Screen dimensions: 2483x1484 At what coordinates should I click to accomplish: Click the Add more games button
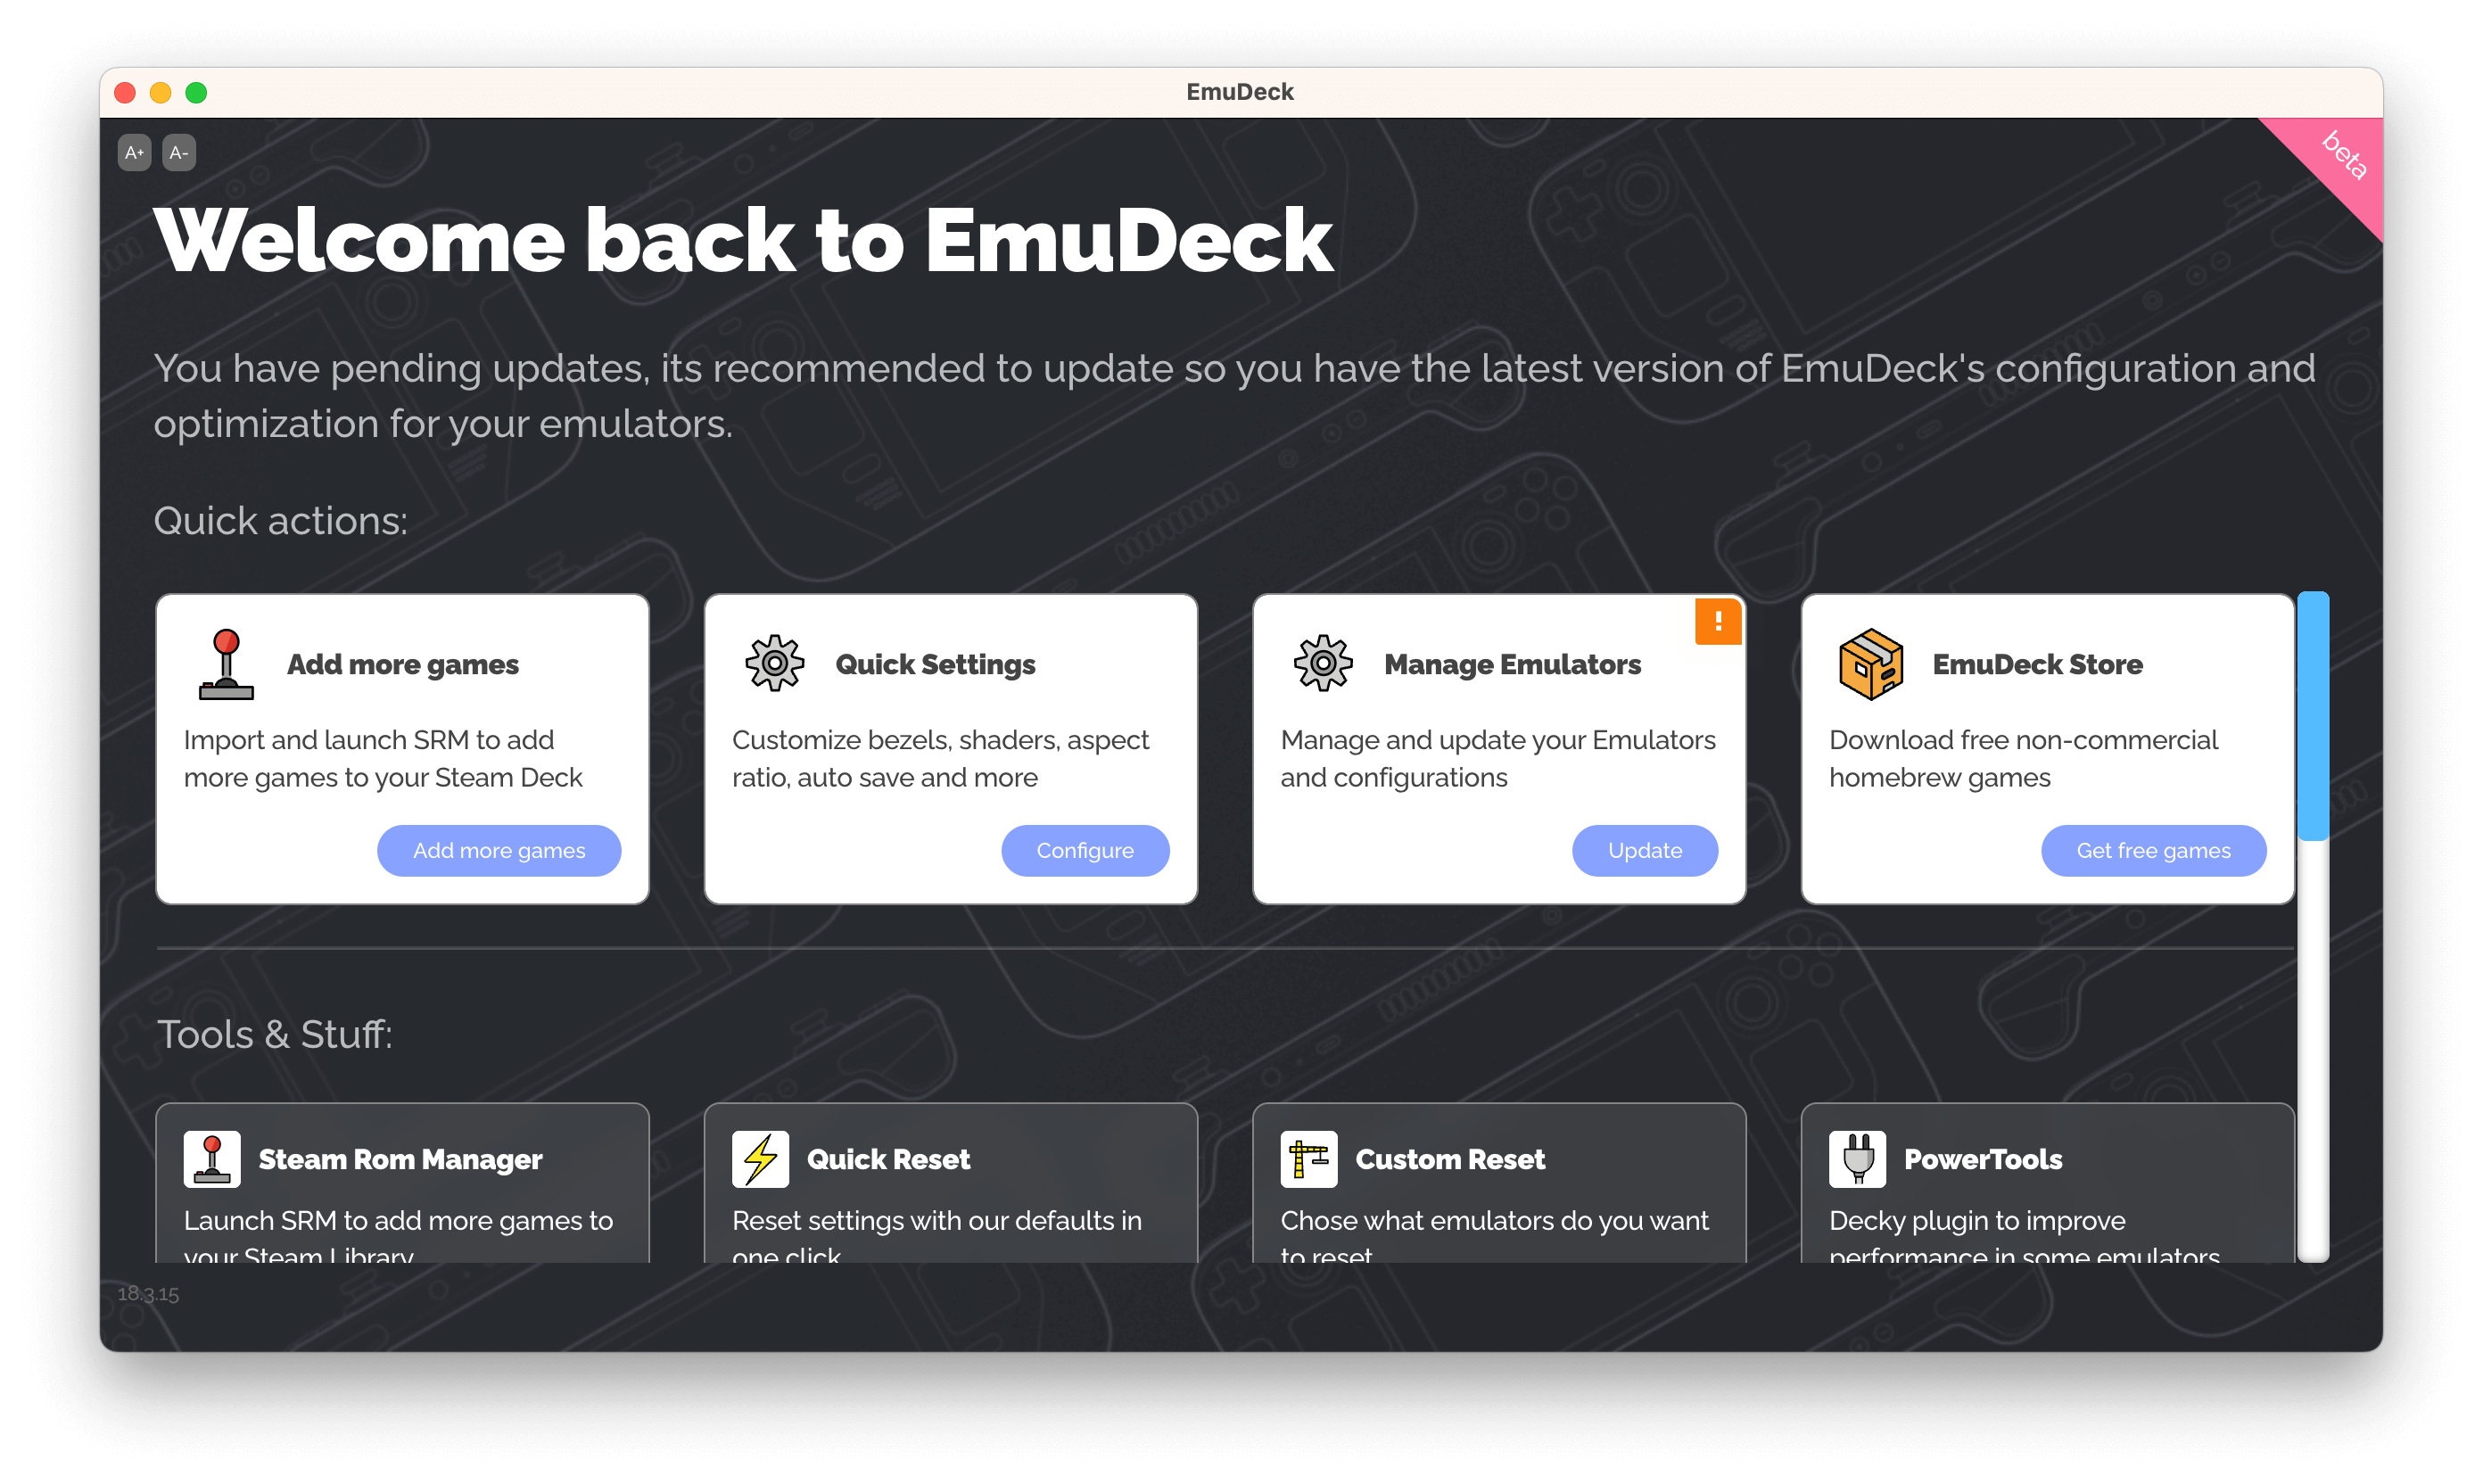pos(498,850)
